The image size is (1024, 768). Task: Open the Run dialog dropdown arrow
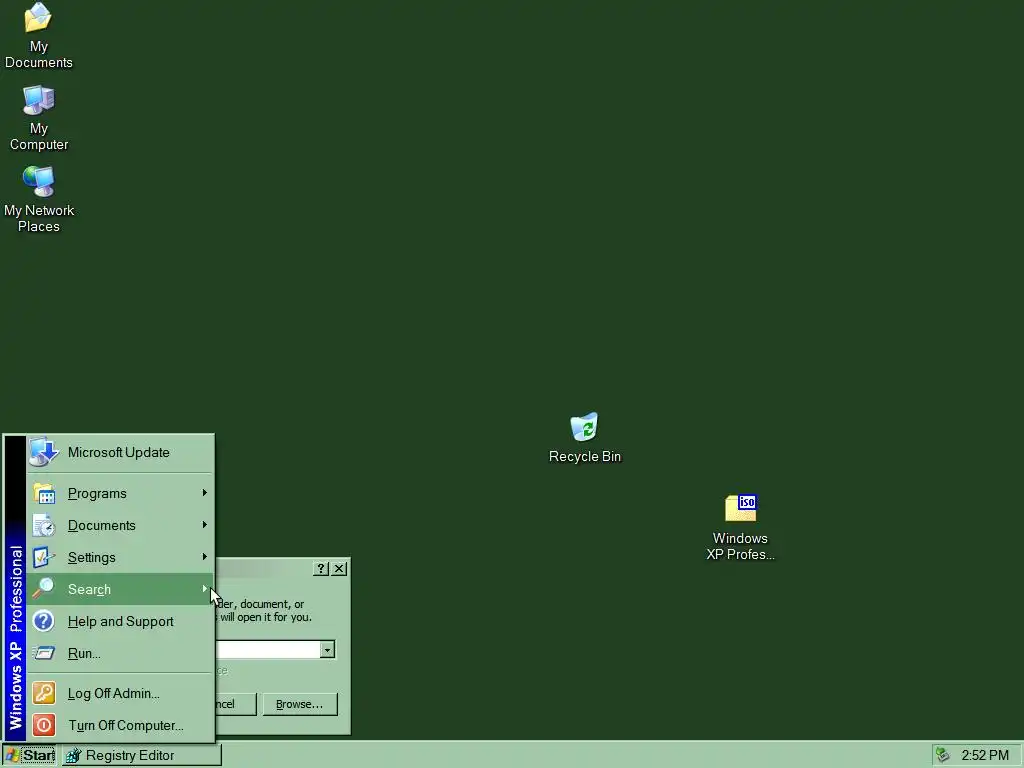pyautogui.click(x=327, y=650)
